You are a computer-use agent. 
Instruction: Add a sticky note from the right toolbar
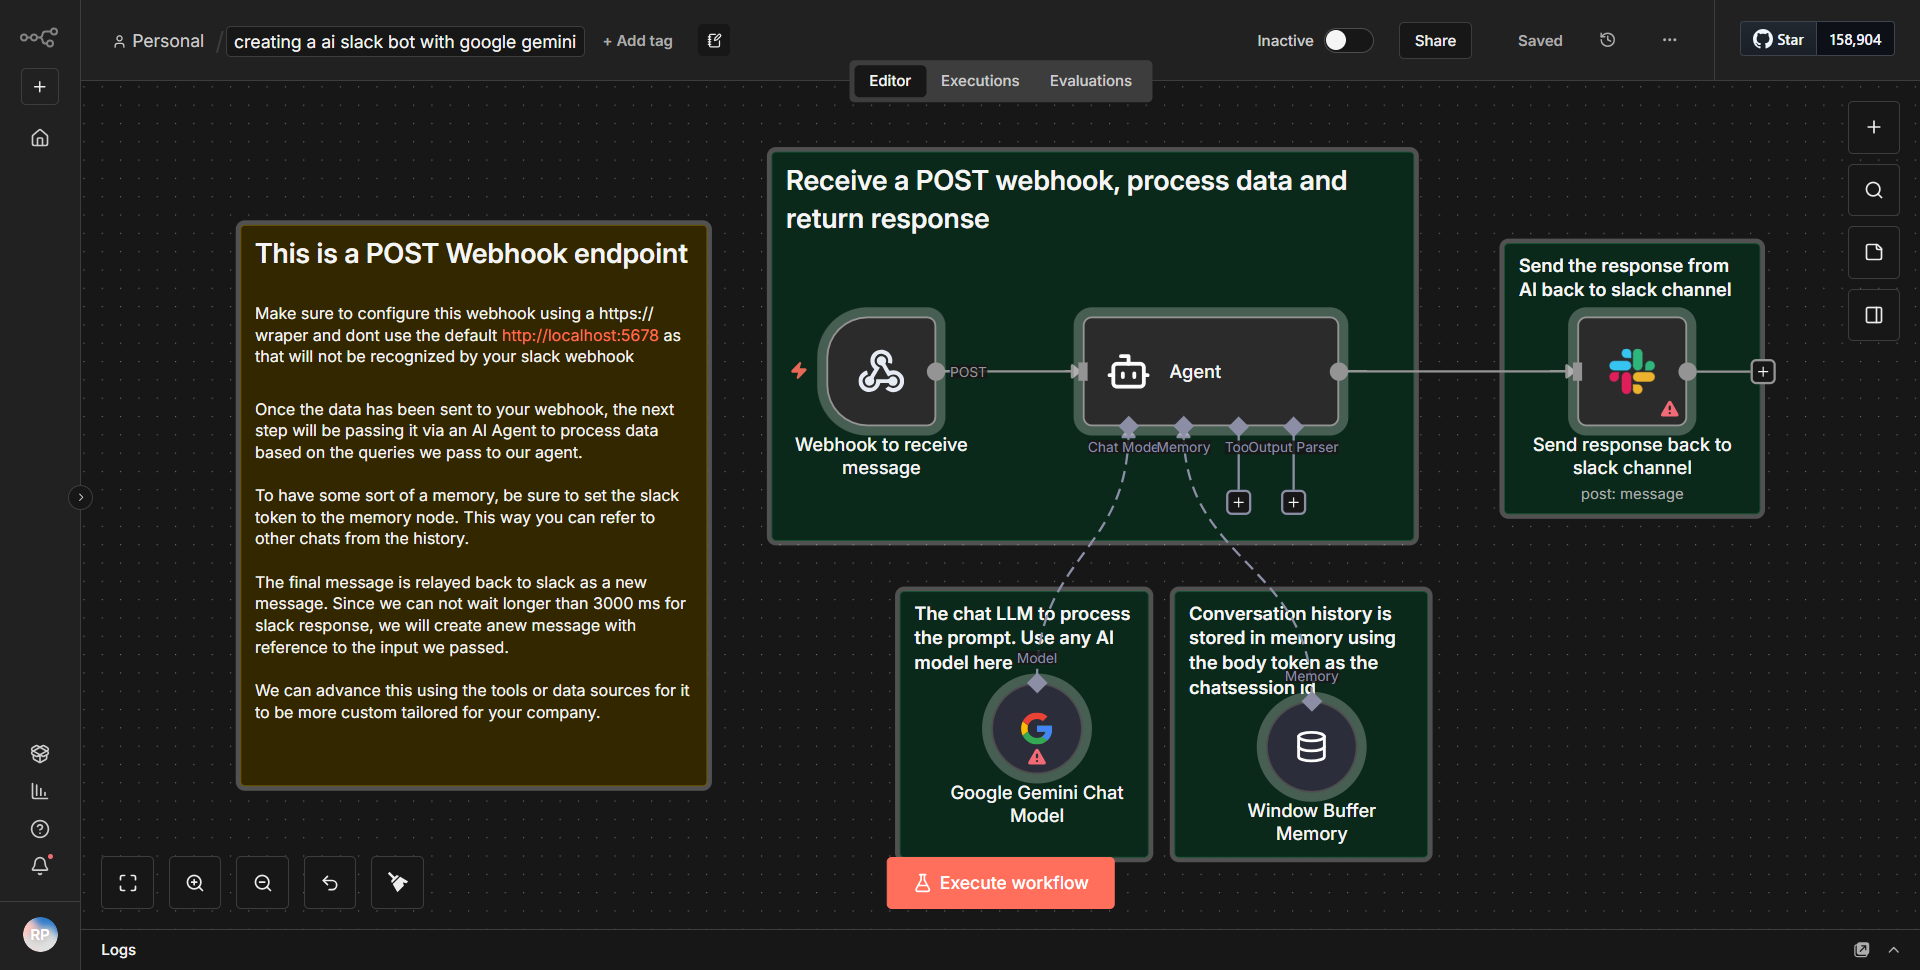click(1874, 252)
